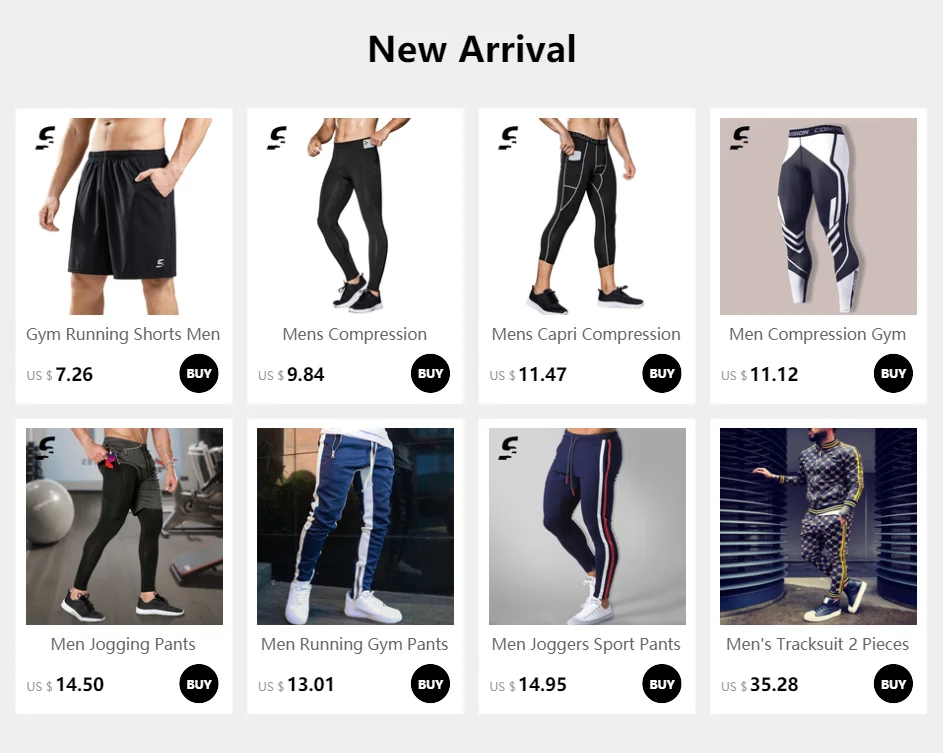Click BUY for Men Compression Gym leggings
The width and height of the screenshot is (943, 753).
coord(893,373)
